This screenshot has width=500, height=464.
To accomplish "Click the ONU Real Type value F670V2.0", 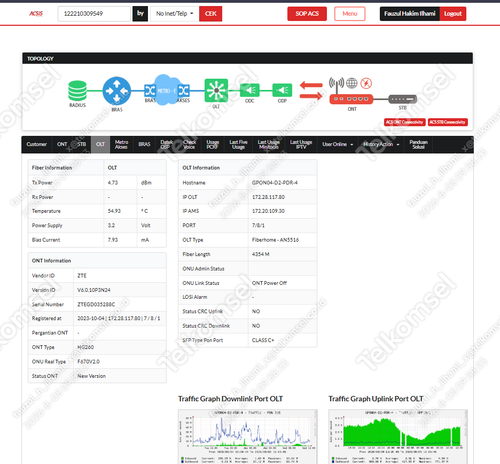I will point(88,362).
